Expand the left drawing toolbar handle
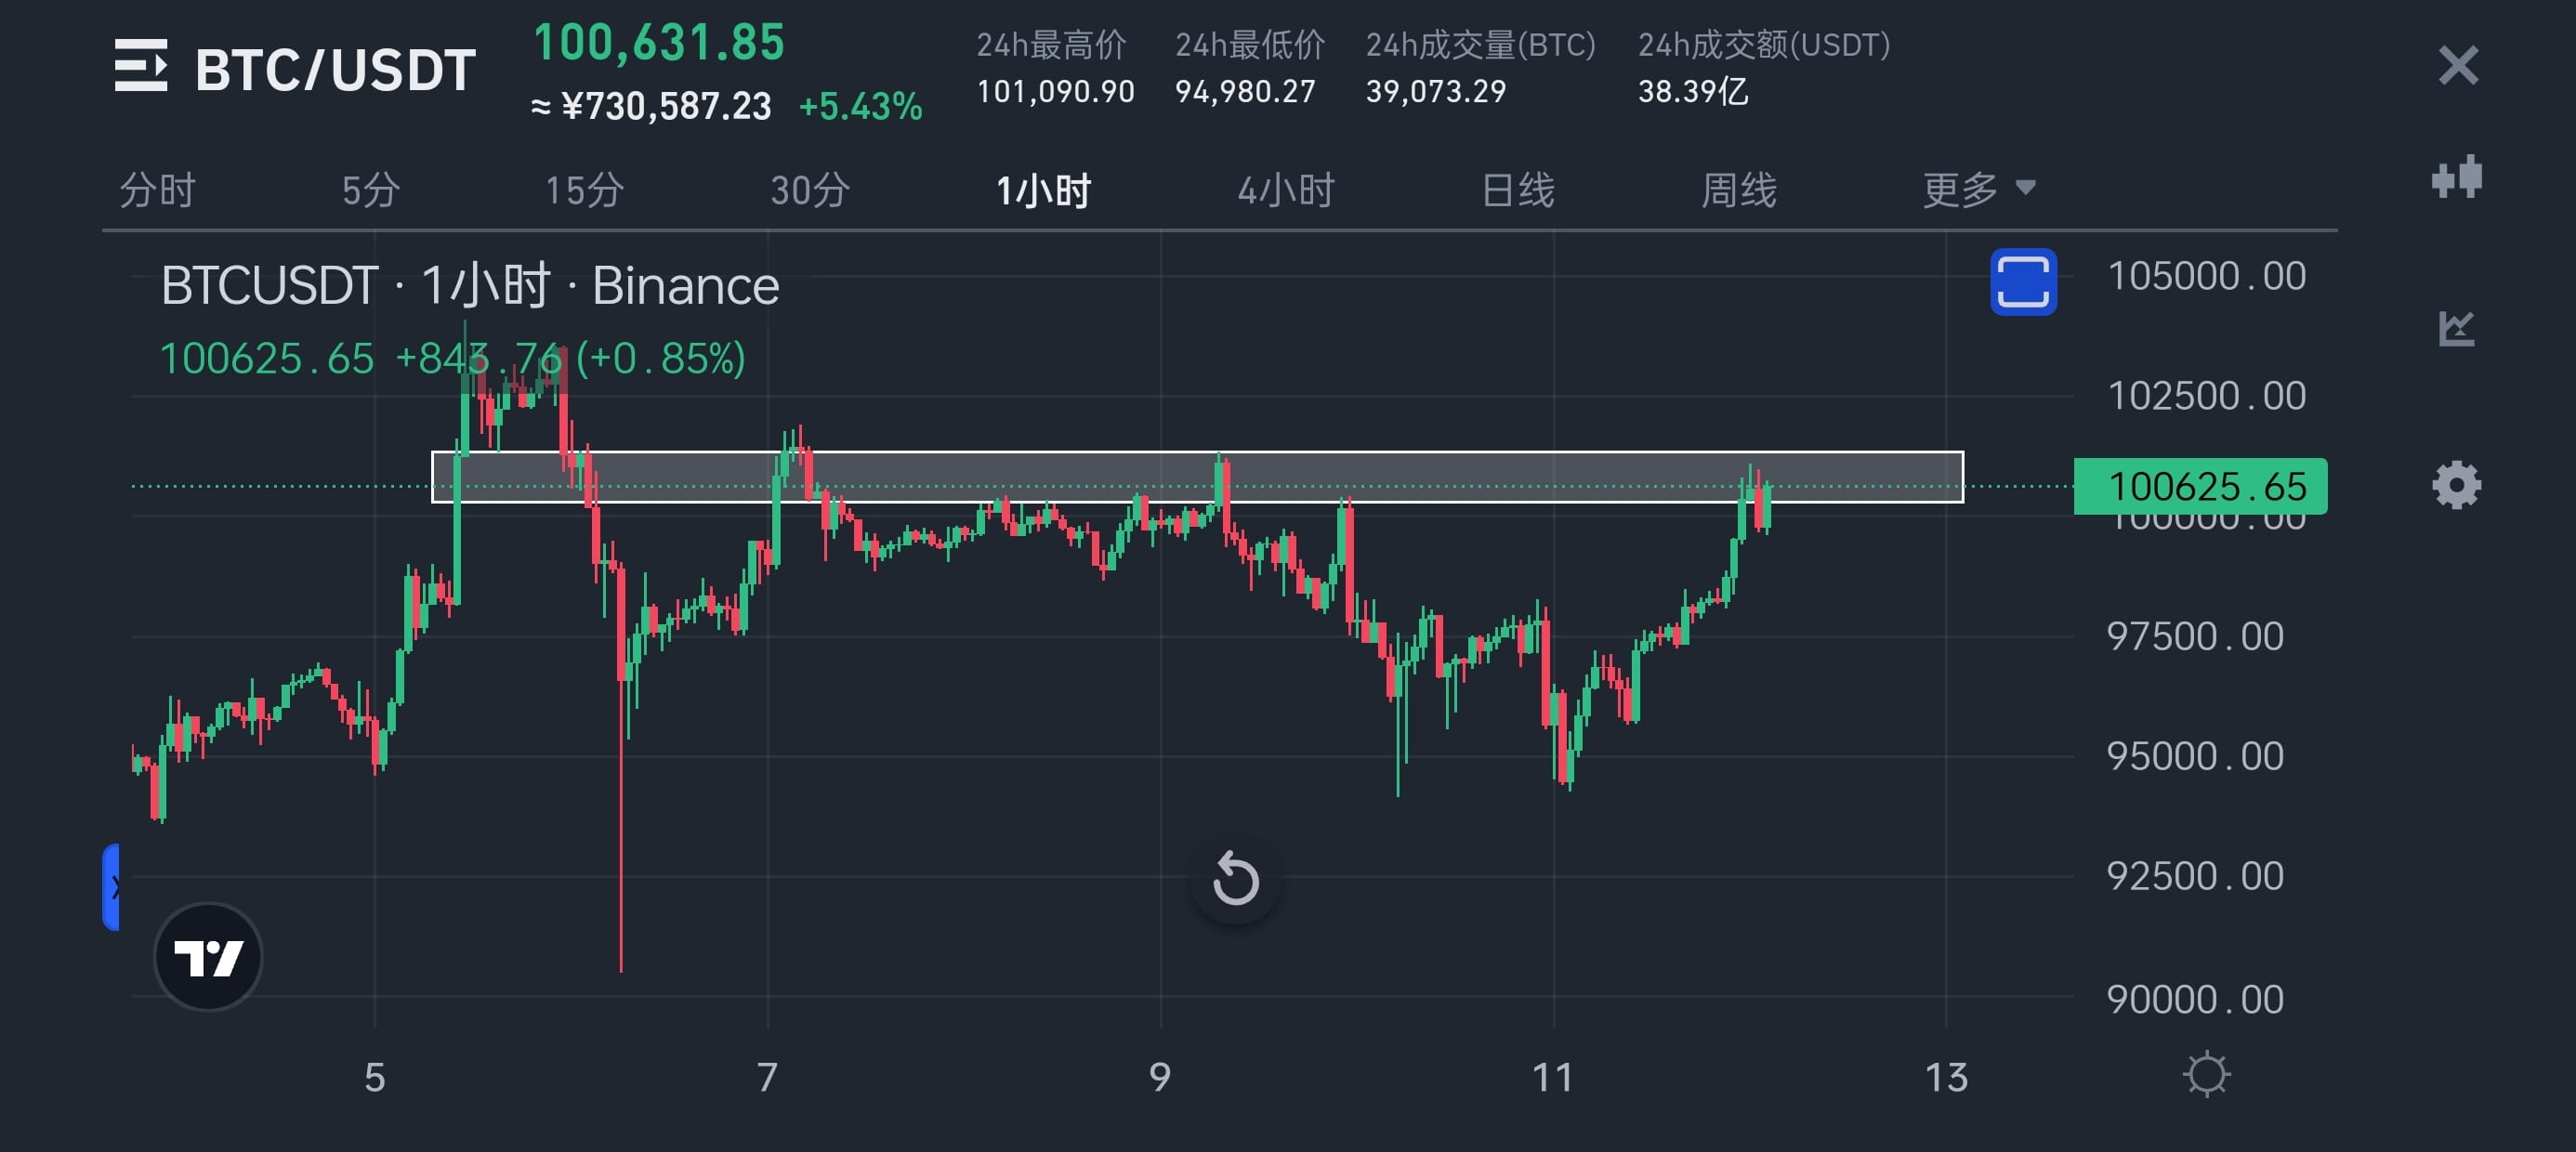The height and width of the screenshot is (1152, 2576). [112, 887]
